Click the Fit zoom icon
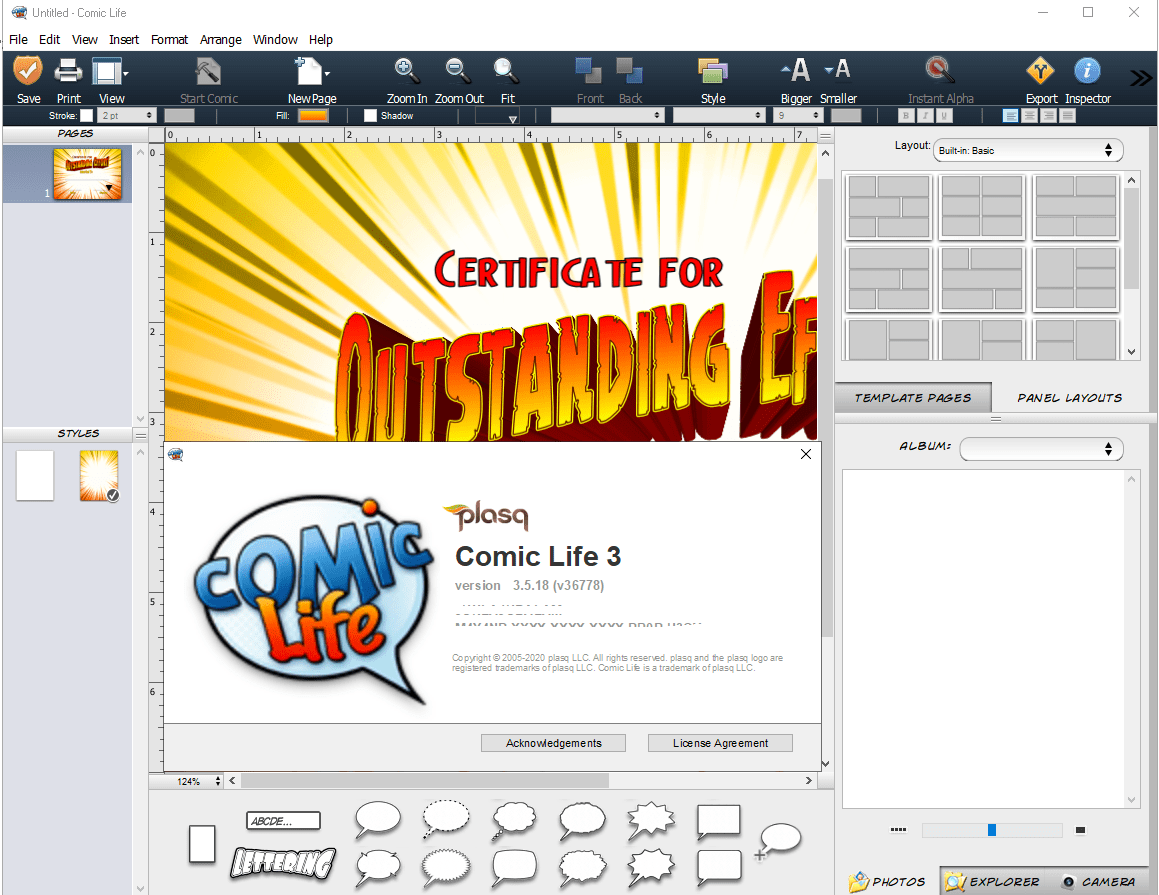Screen dimensions: 1159x895 tap(506, 71)
